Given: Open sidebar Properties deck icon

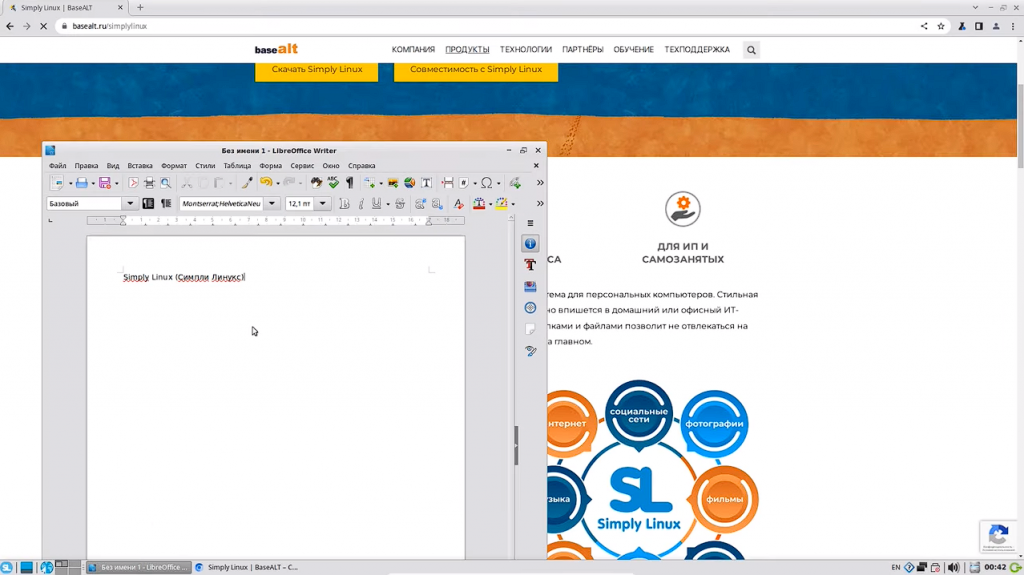Looking at the screenshot, I should tap(530, 244).
